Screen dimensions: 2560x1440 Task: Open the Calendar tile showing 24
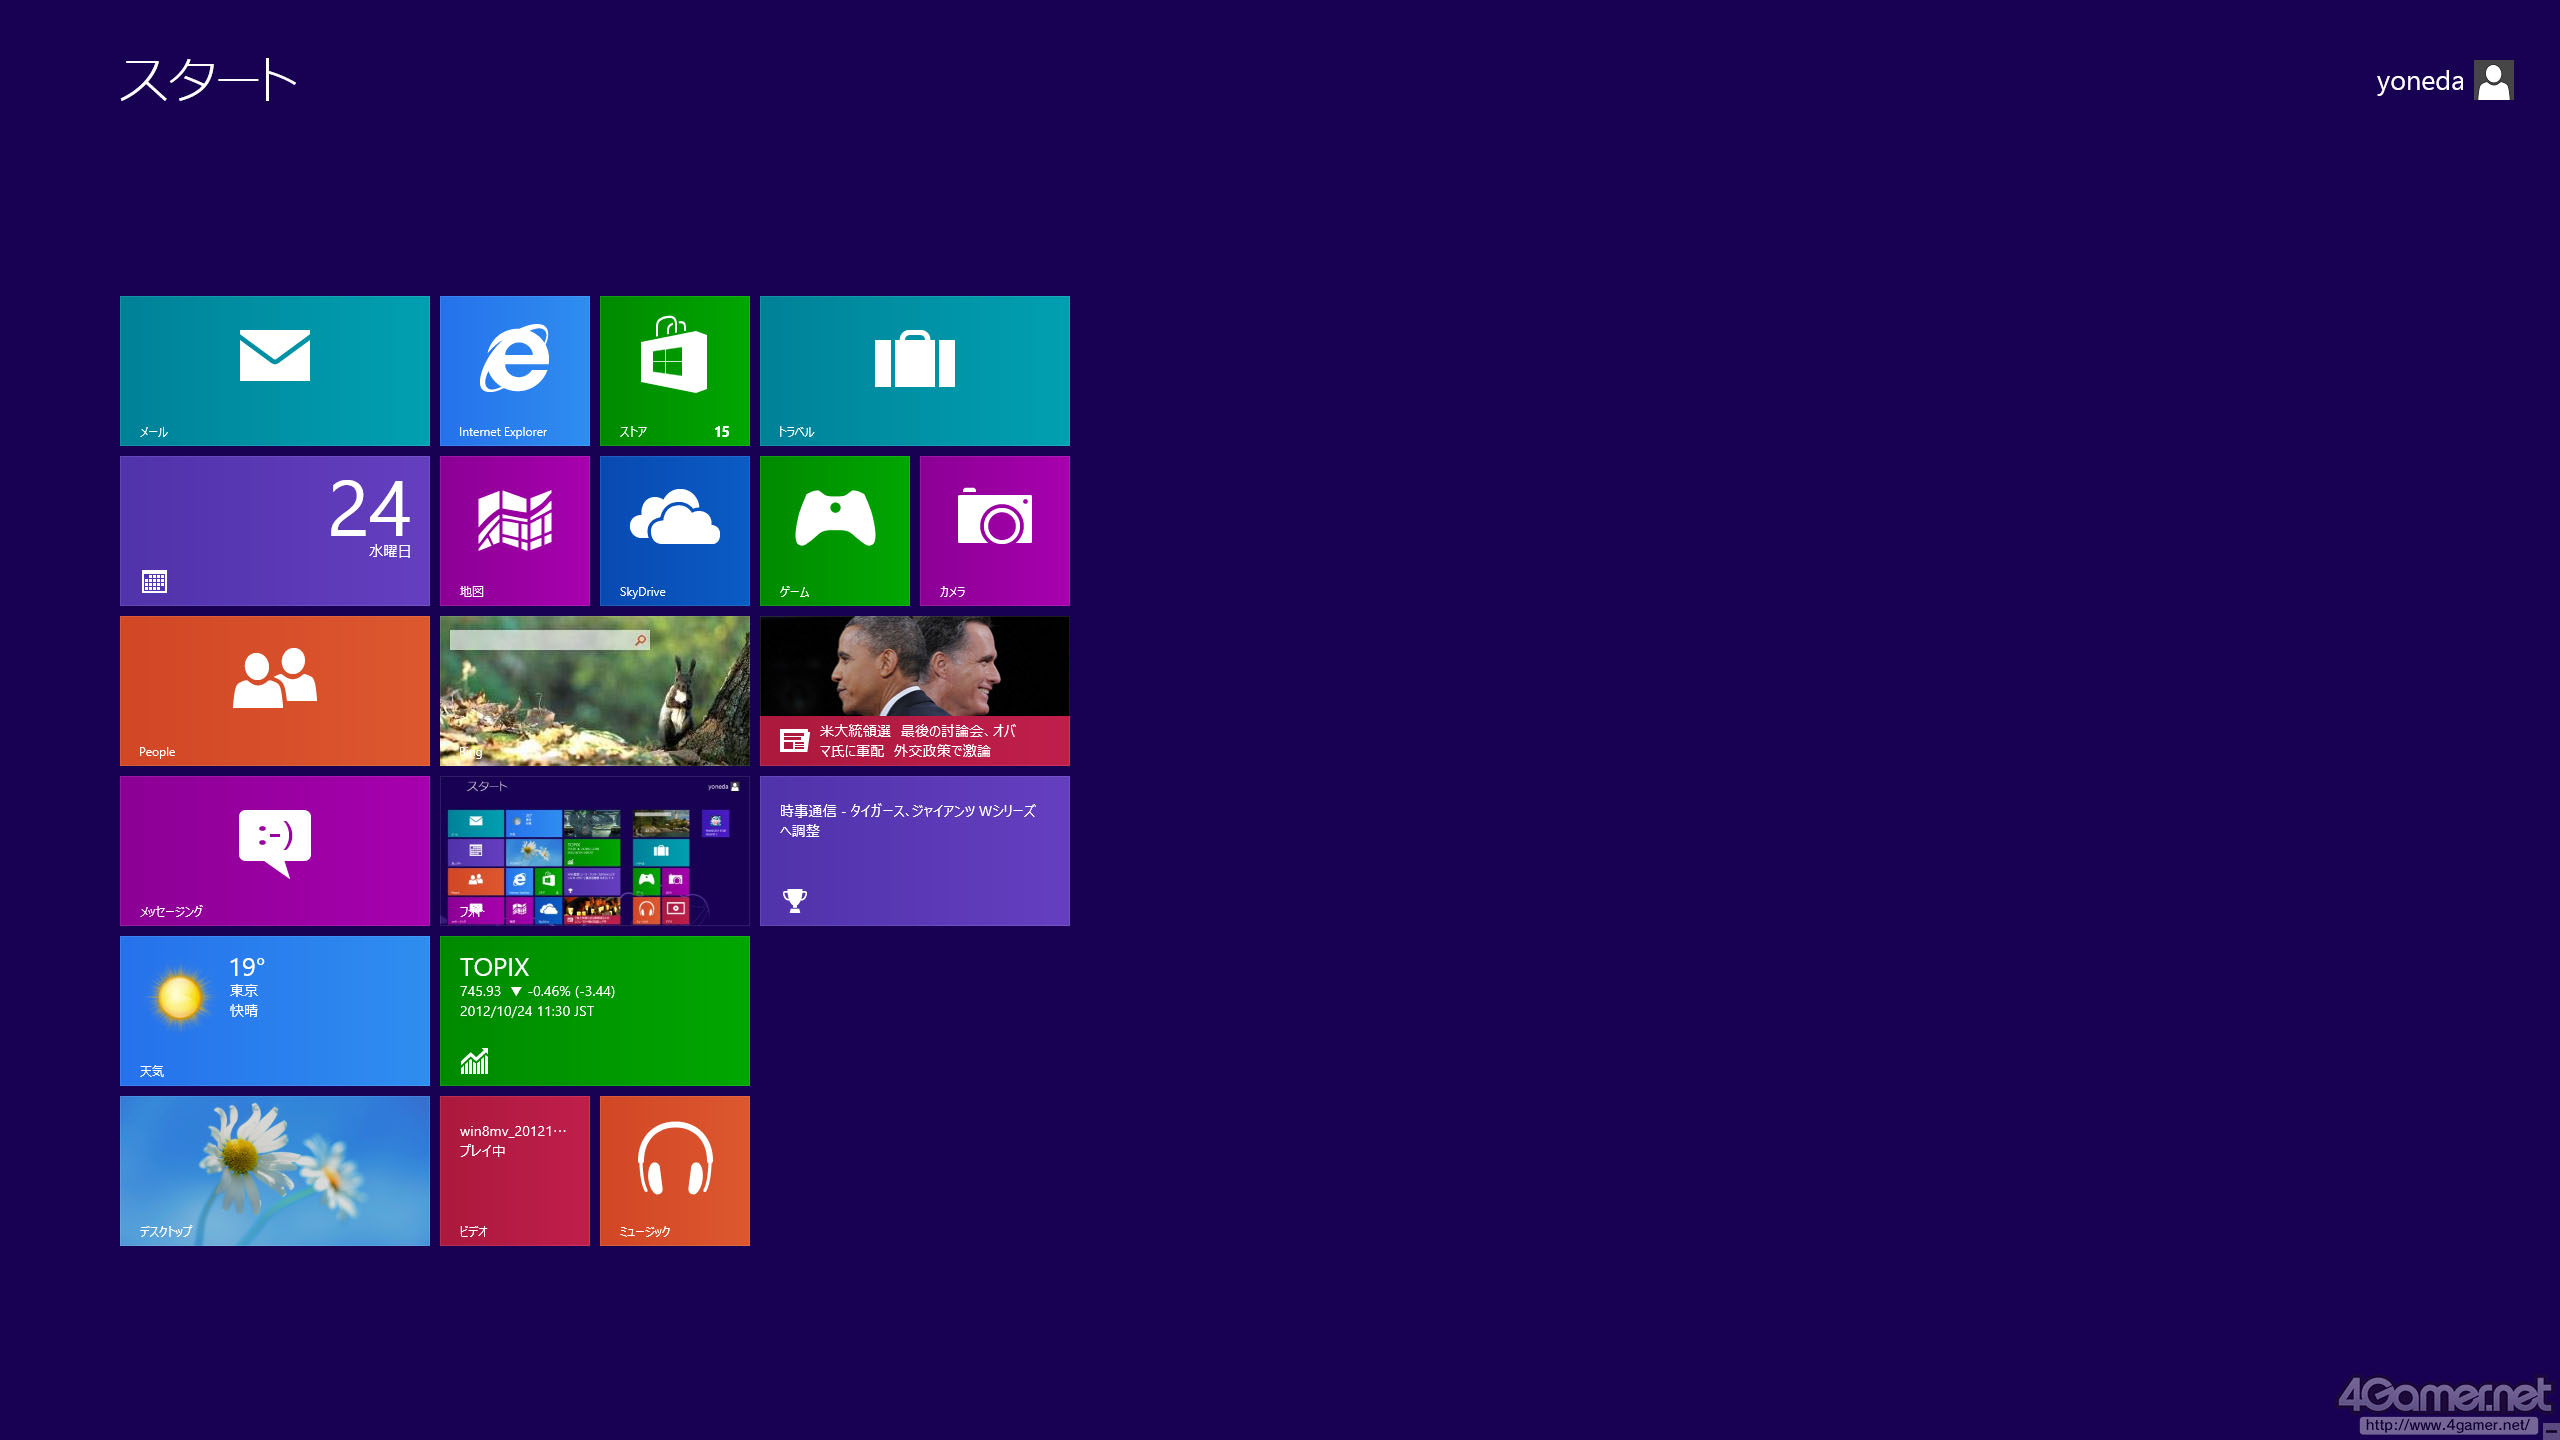(x=275, y=530)
